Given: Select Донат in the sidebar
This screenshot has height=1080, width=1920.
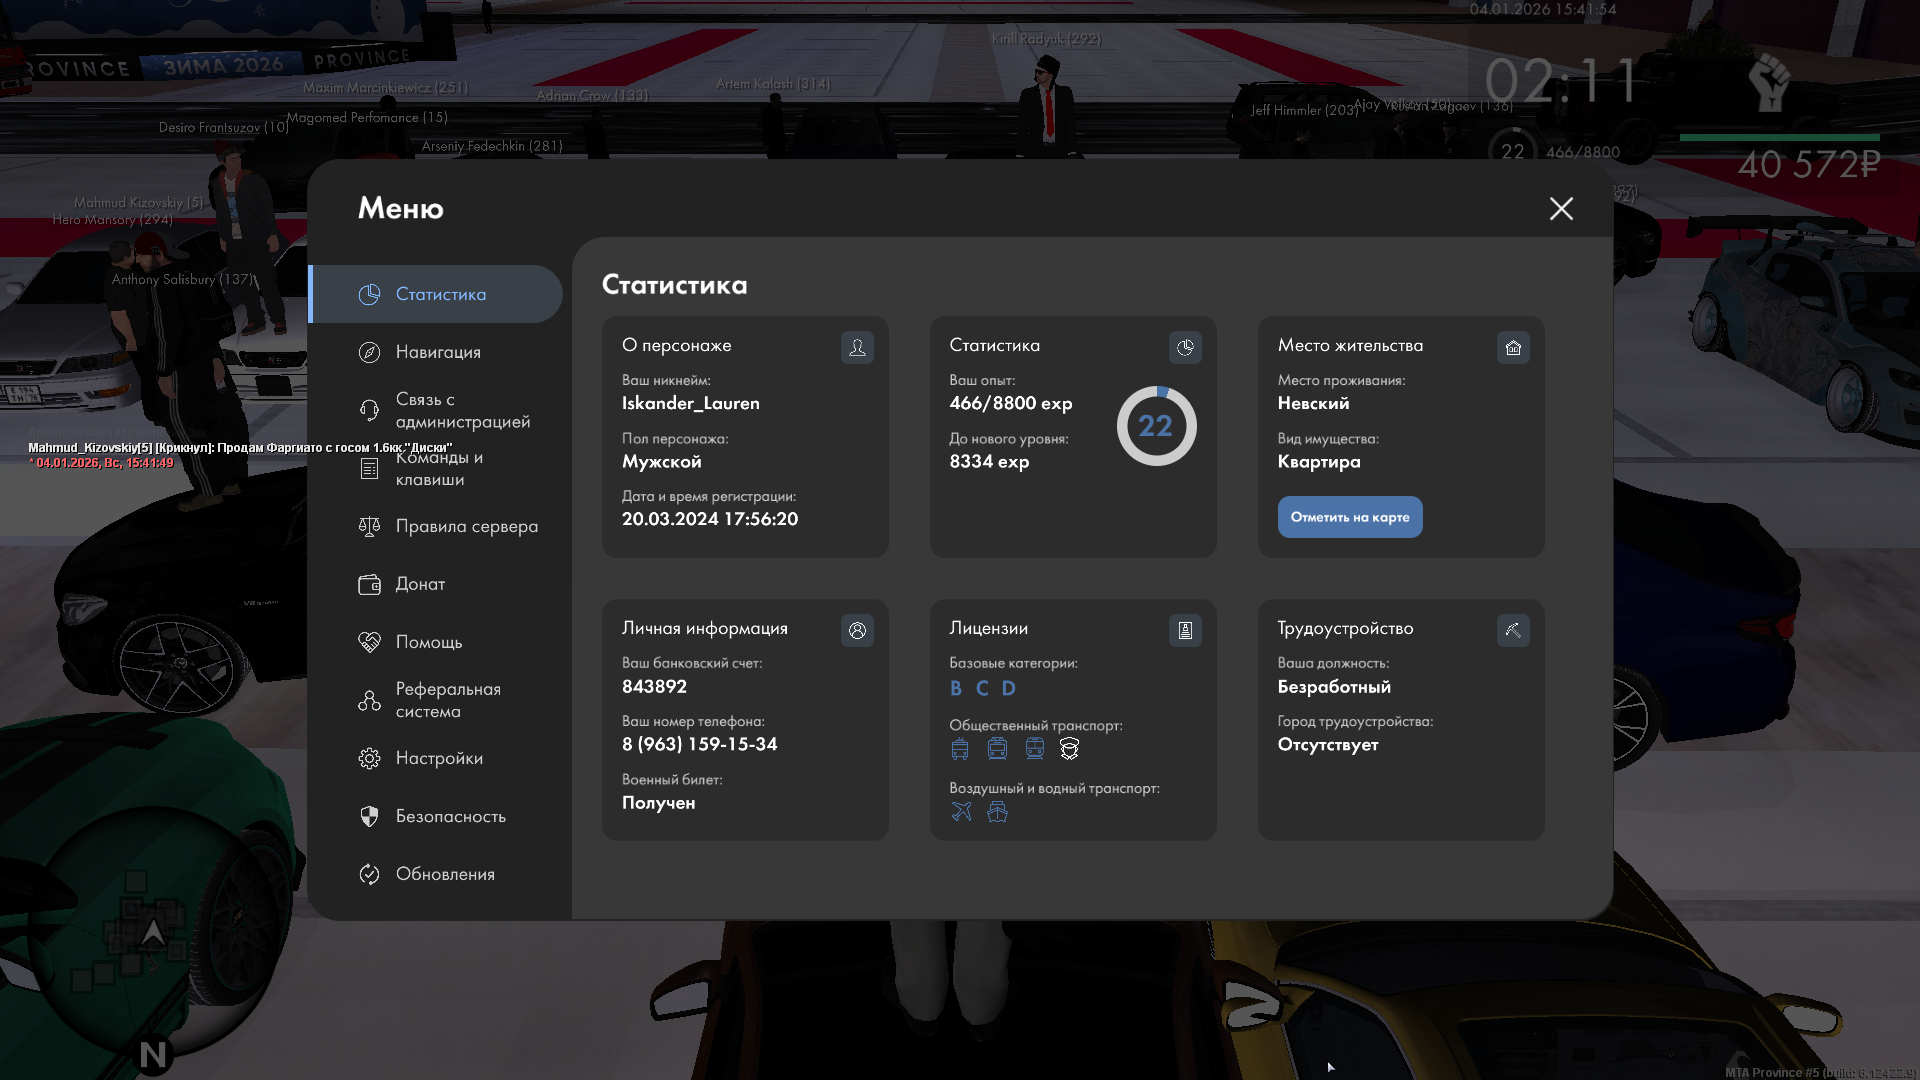Looking at the screenshot, I should (x=420, y=584).
